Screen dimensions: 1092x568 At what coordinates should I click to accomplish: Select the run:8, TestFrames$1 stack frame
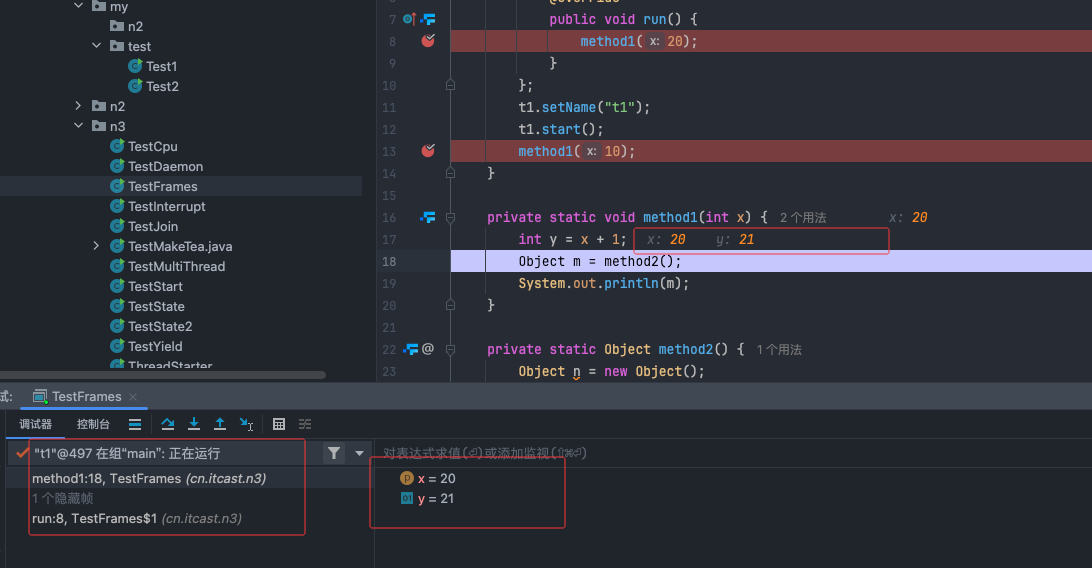136,518
